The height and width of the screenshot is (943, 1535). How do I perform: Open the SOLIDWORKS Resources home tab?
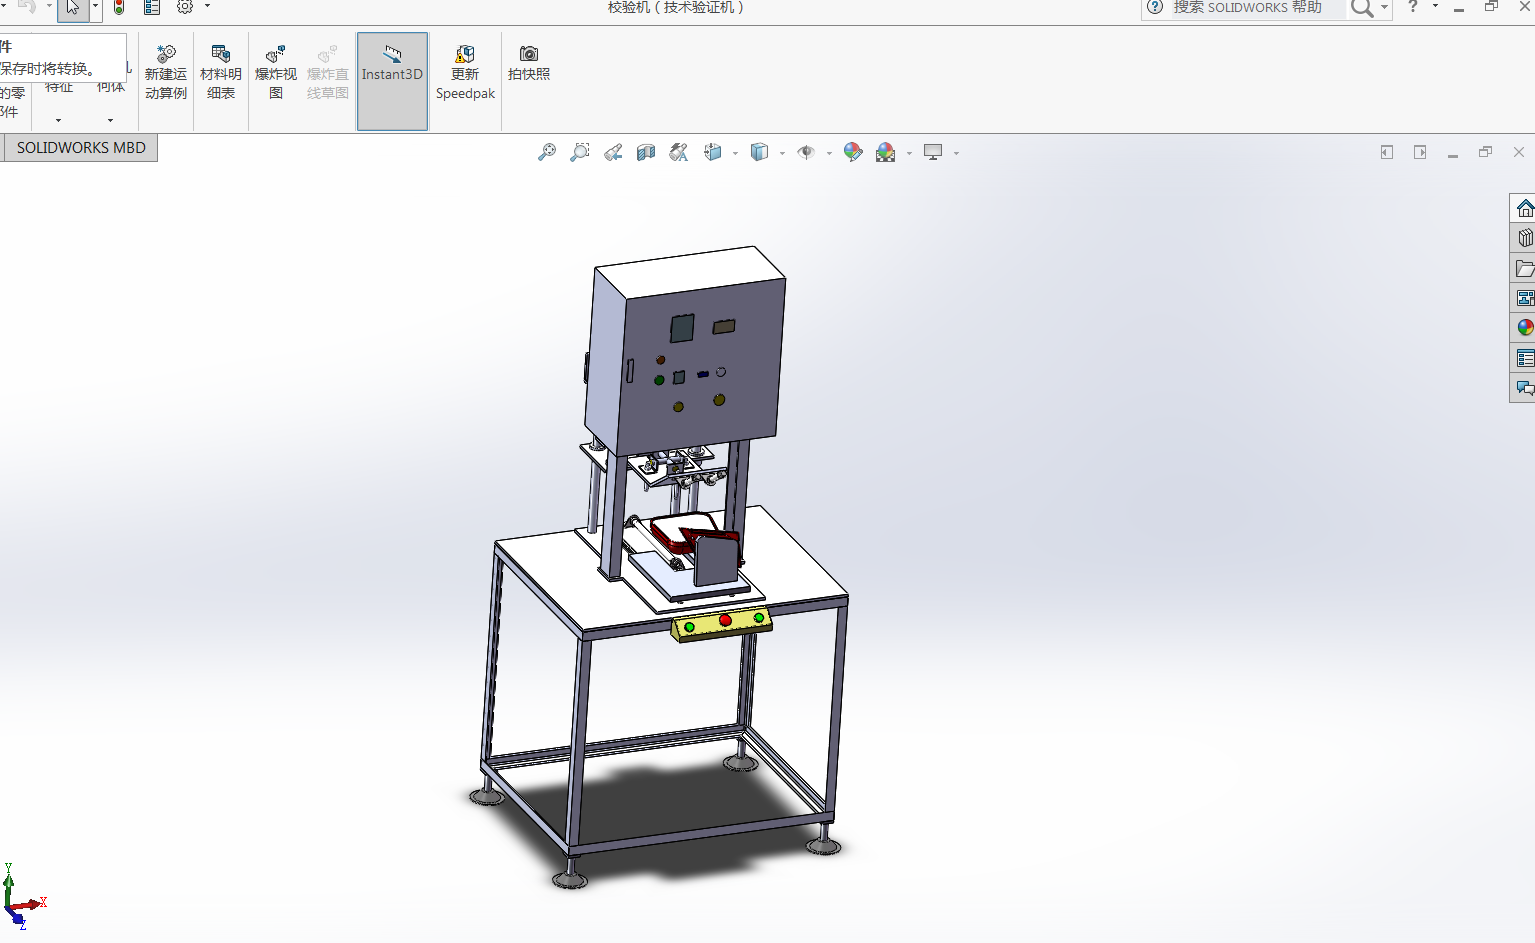[x=1524, y=208]
